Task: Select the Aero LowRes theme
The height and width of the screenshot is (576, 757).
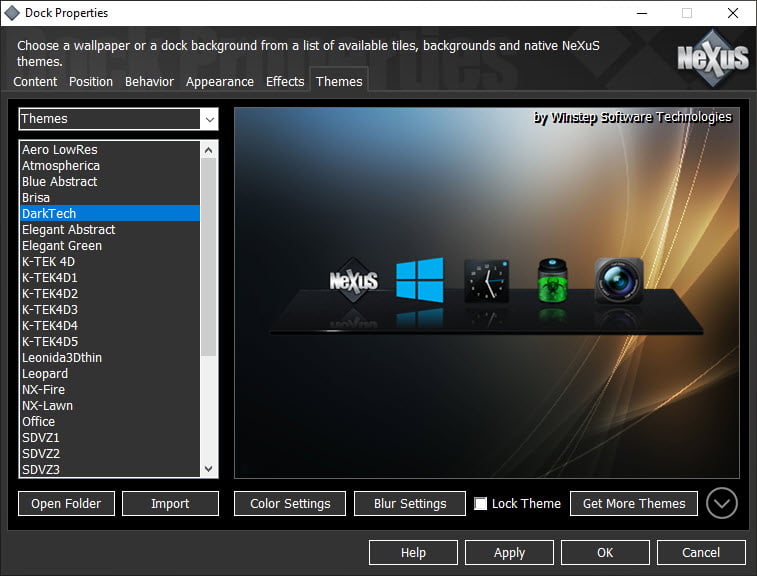Action: coord(110,150)
